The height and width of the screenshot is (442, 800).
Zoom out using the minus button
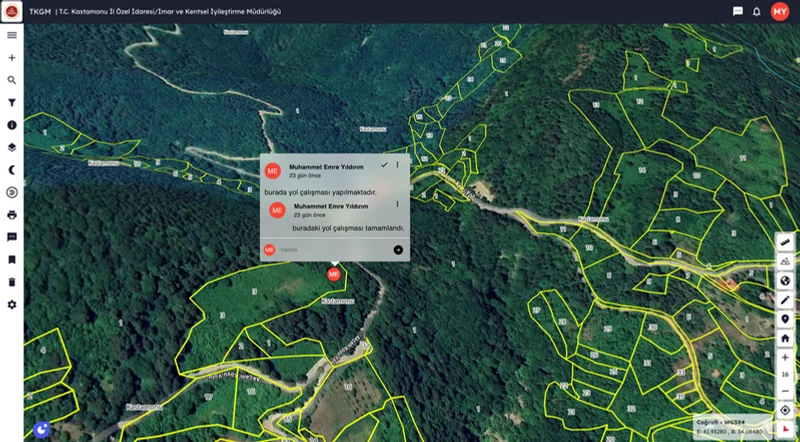point(785,391)
